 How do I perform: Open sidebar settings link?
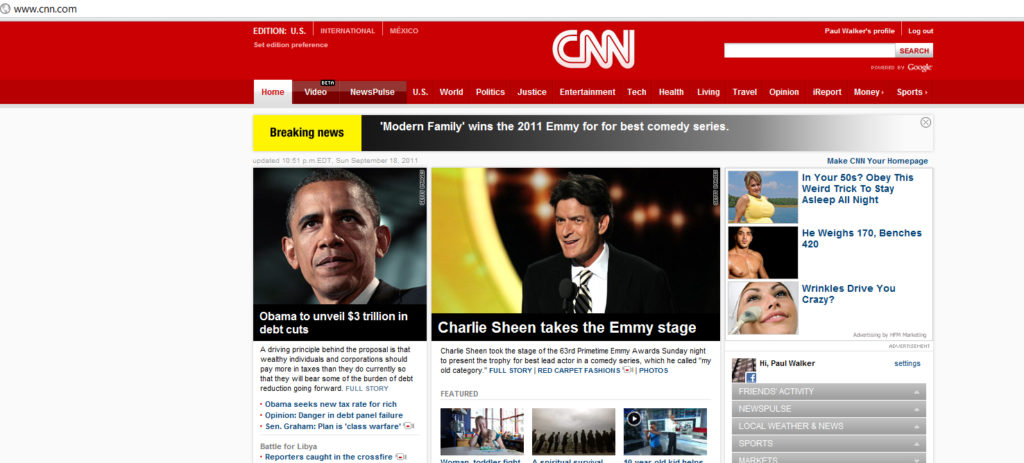click(907, 363)
